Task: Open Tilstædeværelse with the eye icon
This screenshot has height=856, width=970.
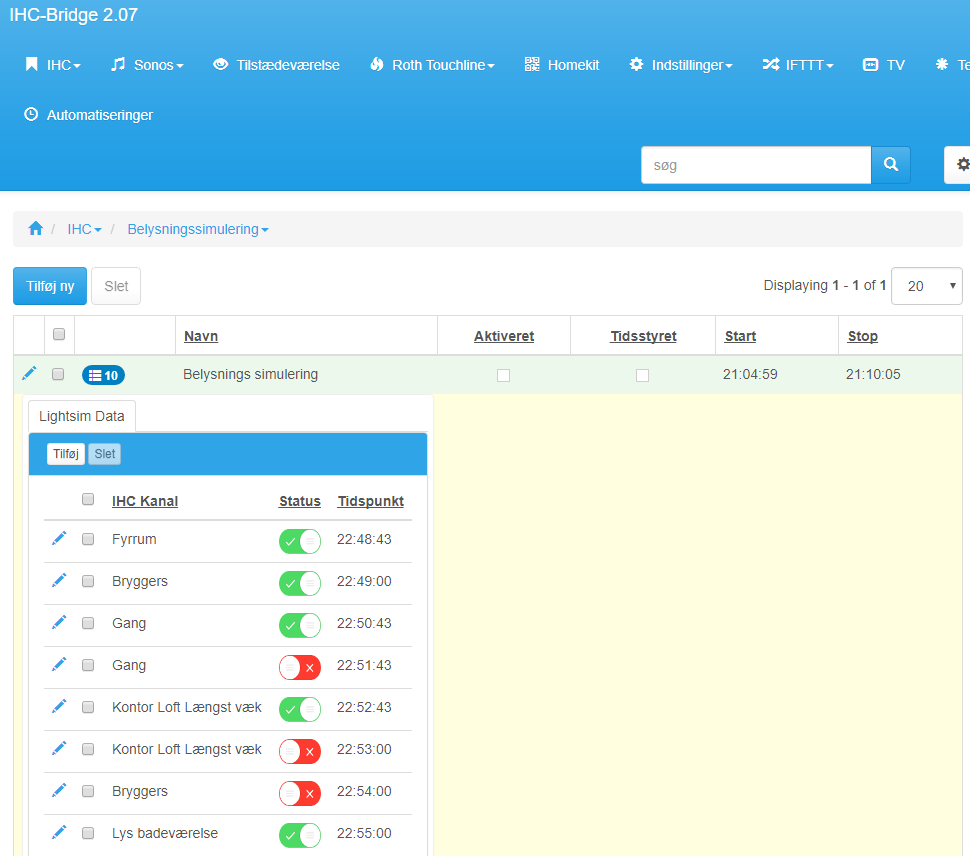Action: (276, 65)
